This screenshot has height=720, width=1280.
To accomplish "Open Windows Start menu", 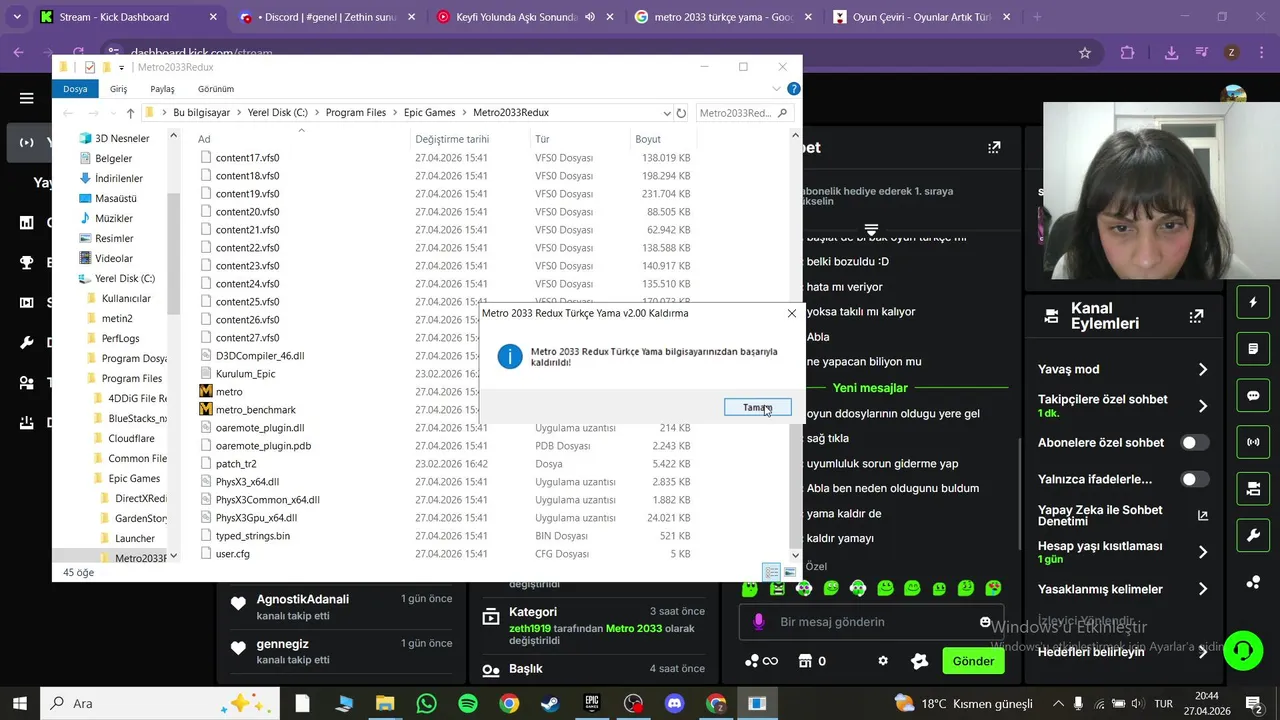I will point(20,703).
